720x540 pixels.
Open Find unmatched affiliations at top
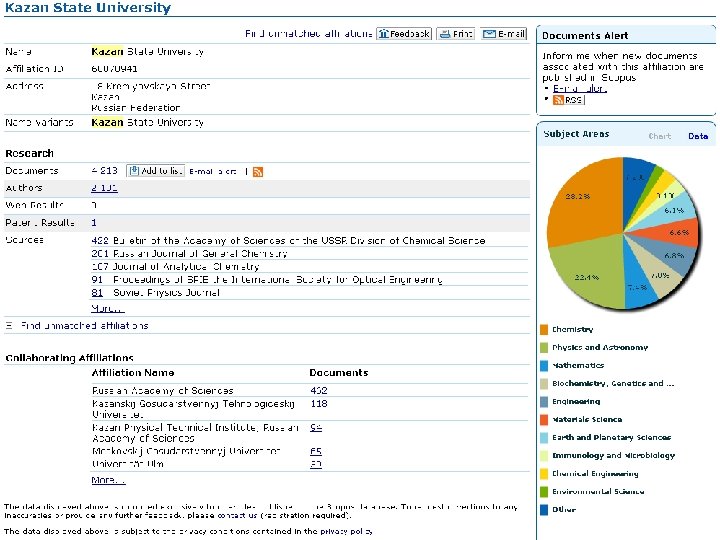point(309,34)
